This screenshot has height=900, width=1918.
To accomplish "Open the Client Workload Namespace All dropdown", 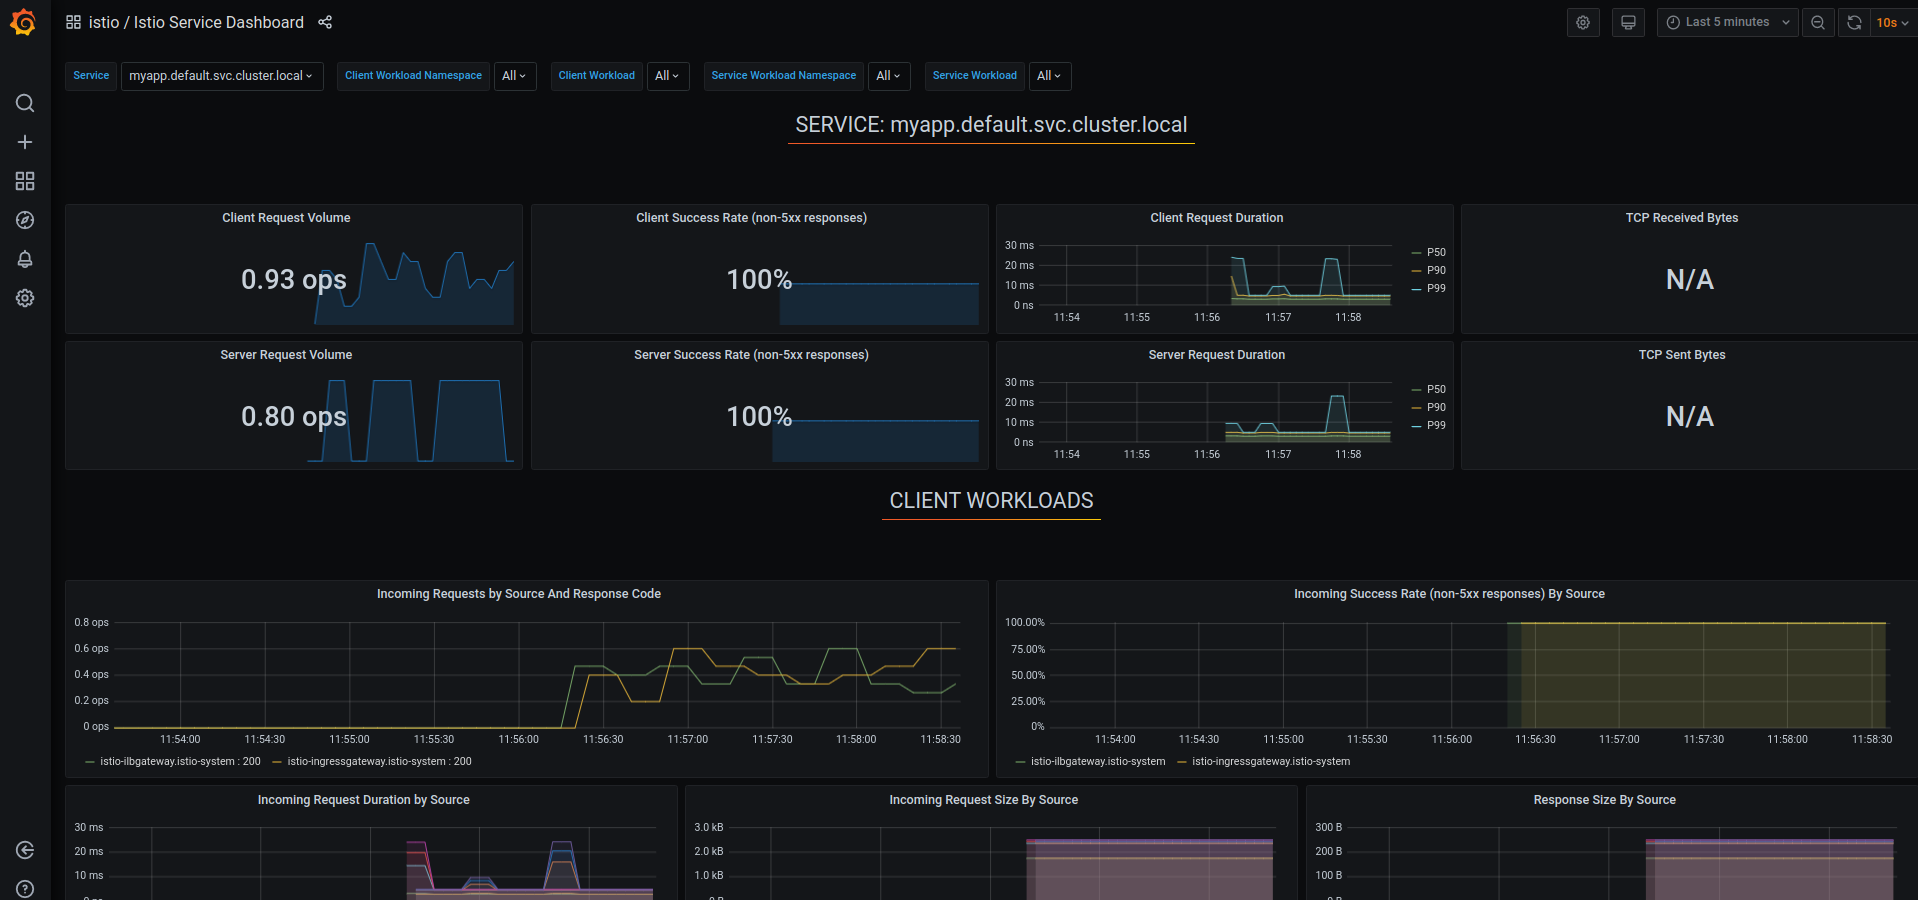I will click(514, 76).
